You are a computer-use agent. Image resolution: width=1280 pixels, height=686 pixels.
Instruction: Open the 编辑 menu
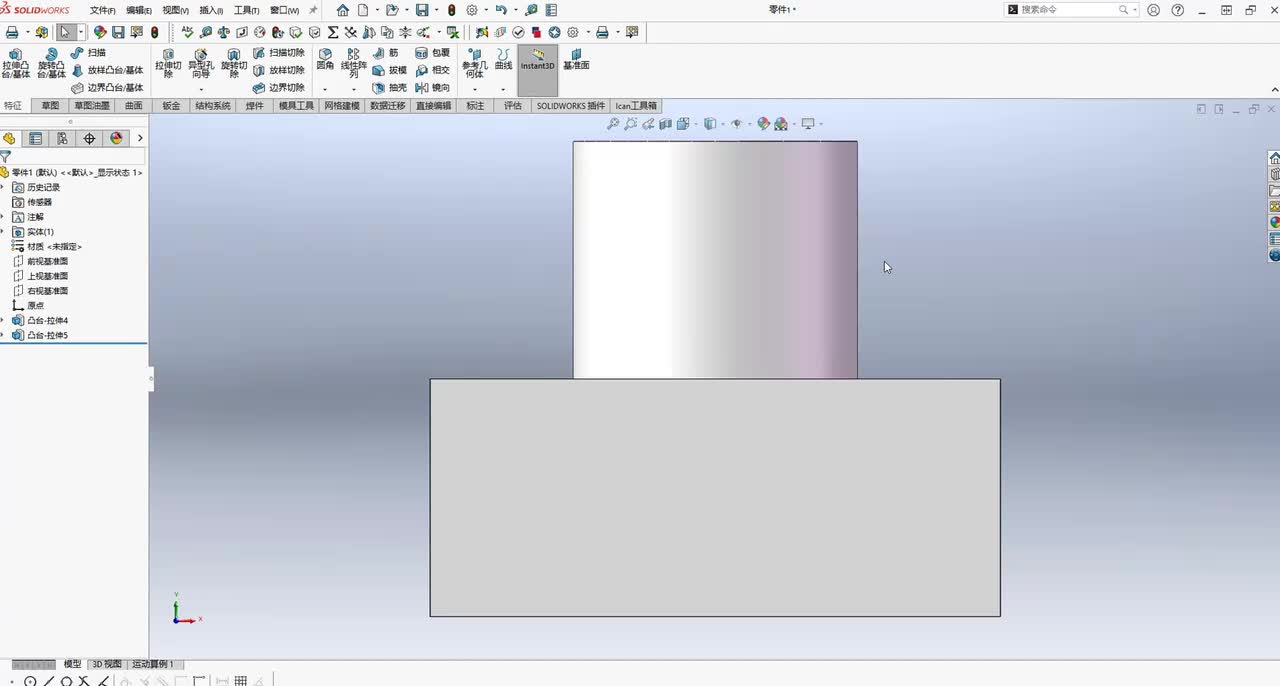(x=138, y=10)
